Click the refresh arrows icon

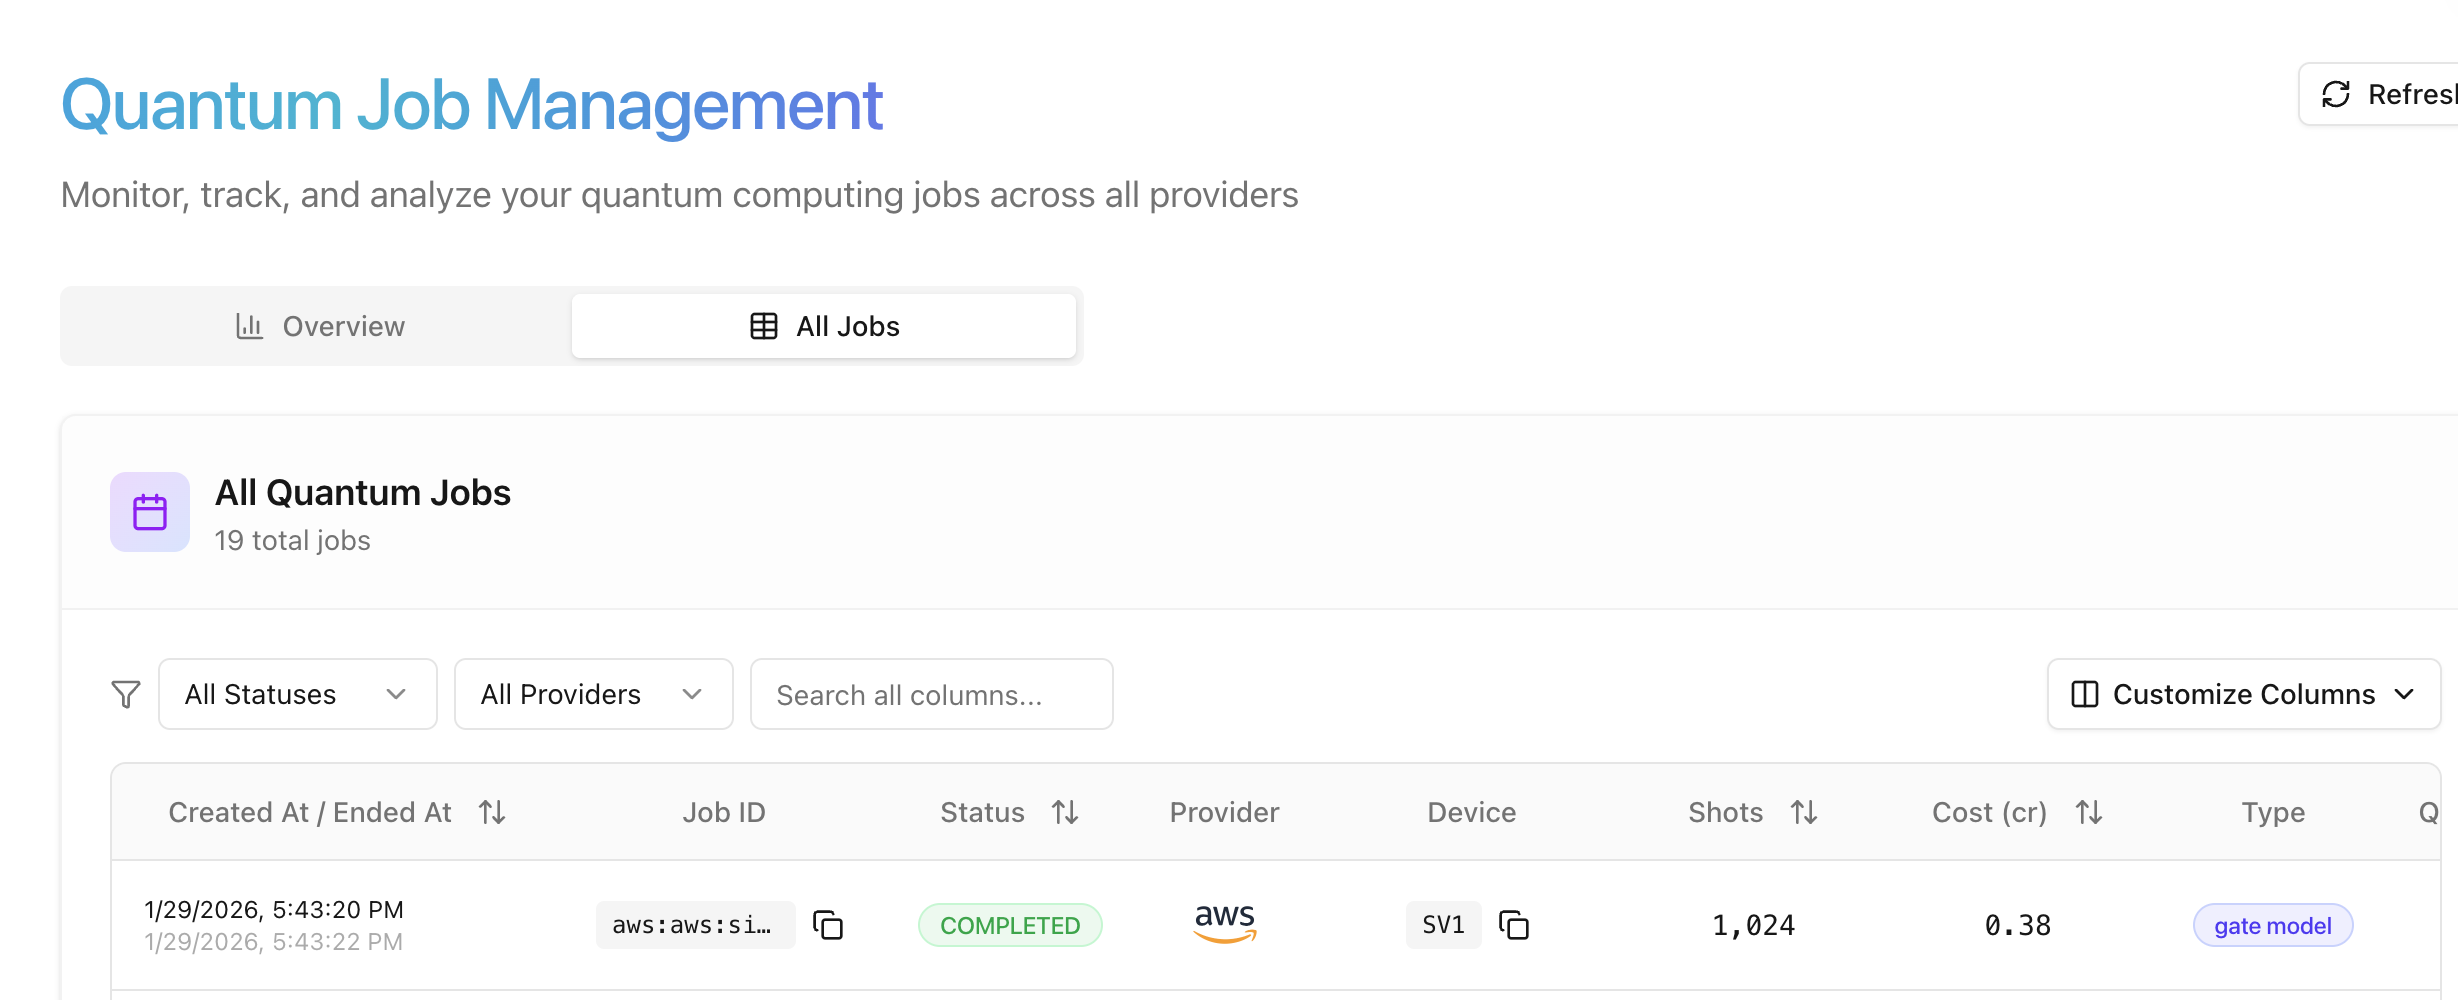point(2338,94)
